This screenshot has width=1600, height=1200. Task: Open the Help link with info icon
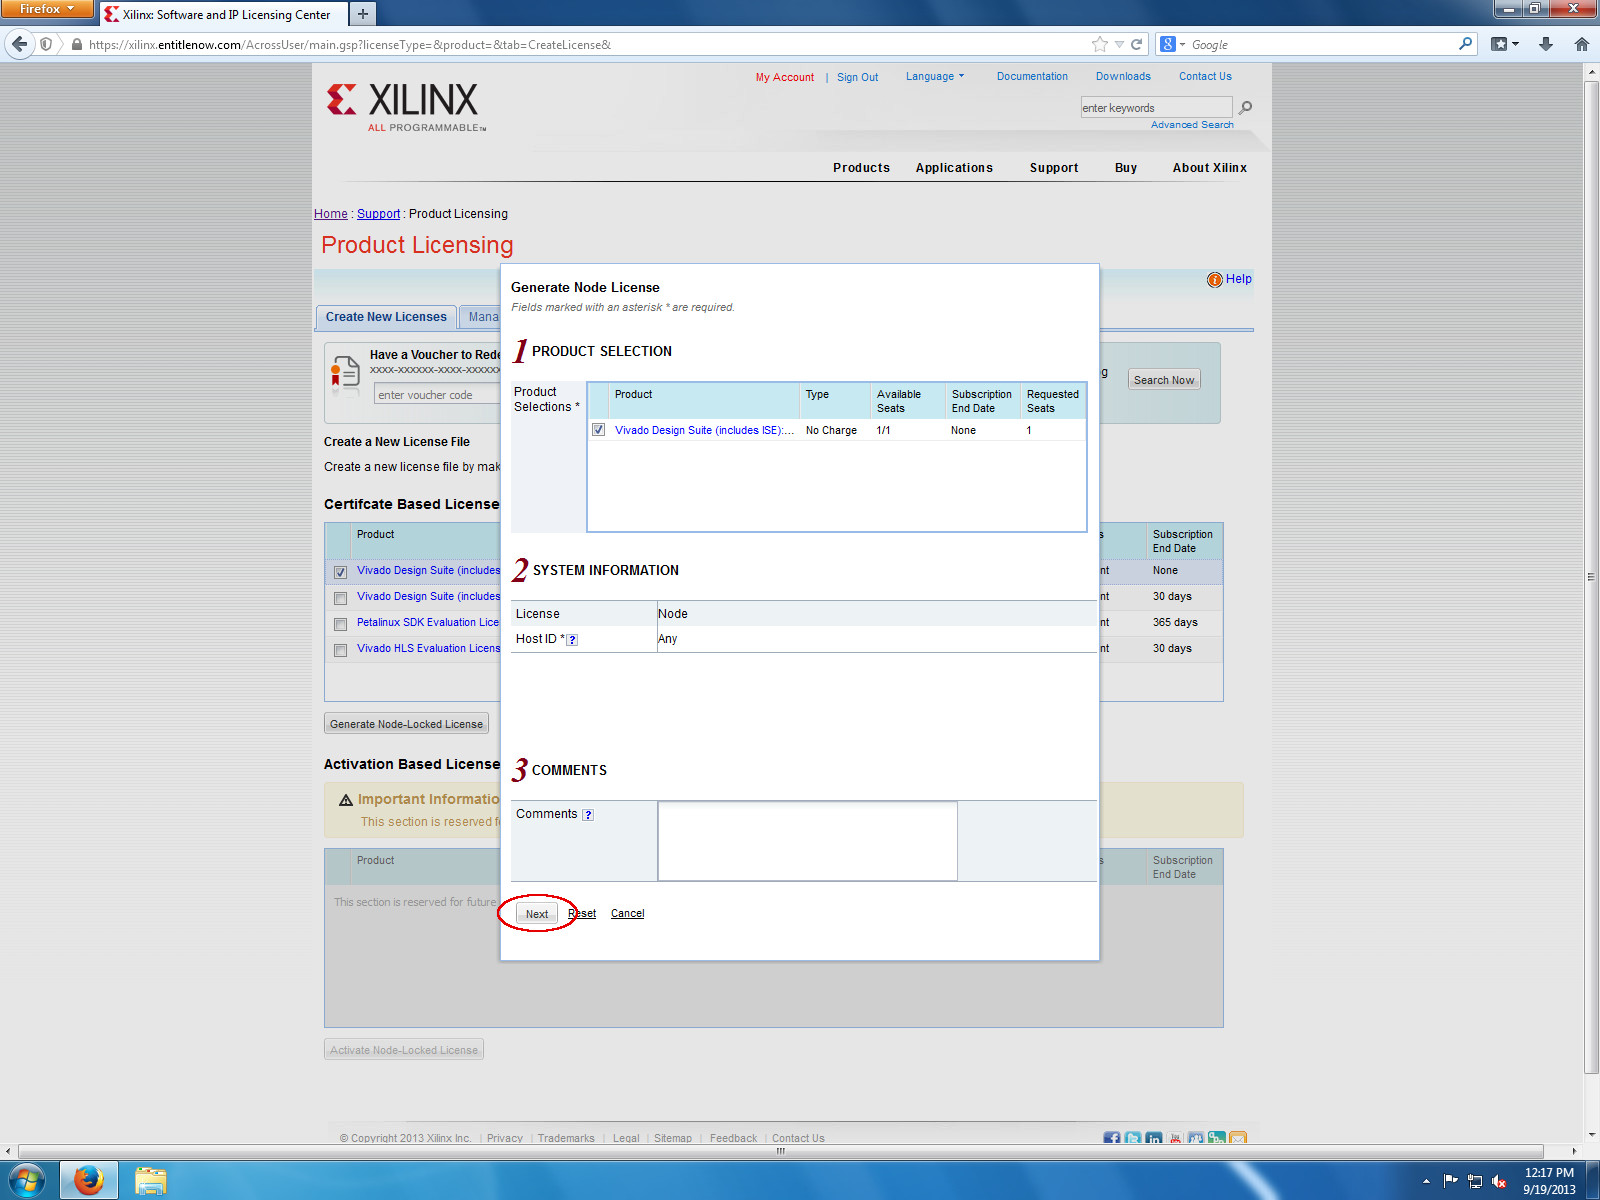1230,279
